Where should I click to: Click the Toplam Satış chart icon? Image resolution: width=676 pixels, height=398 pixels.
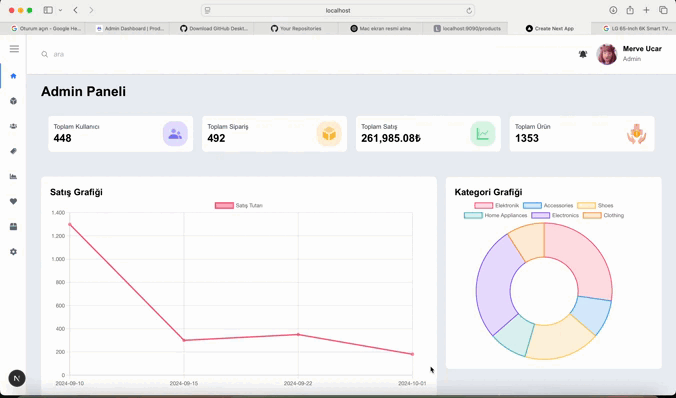(x=482, y=134)
